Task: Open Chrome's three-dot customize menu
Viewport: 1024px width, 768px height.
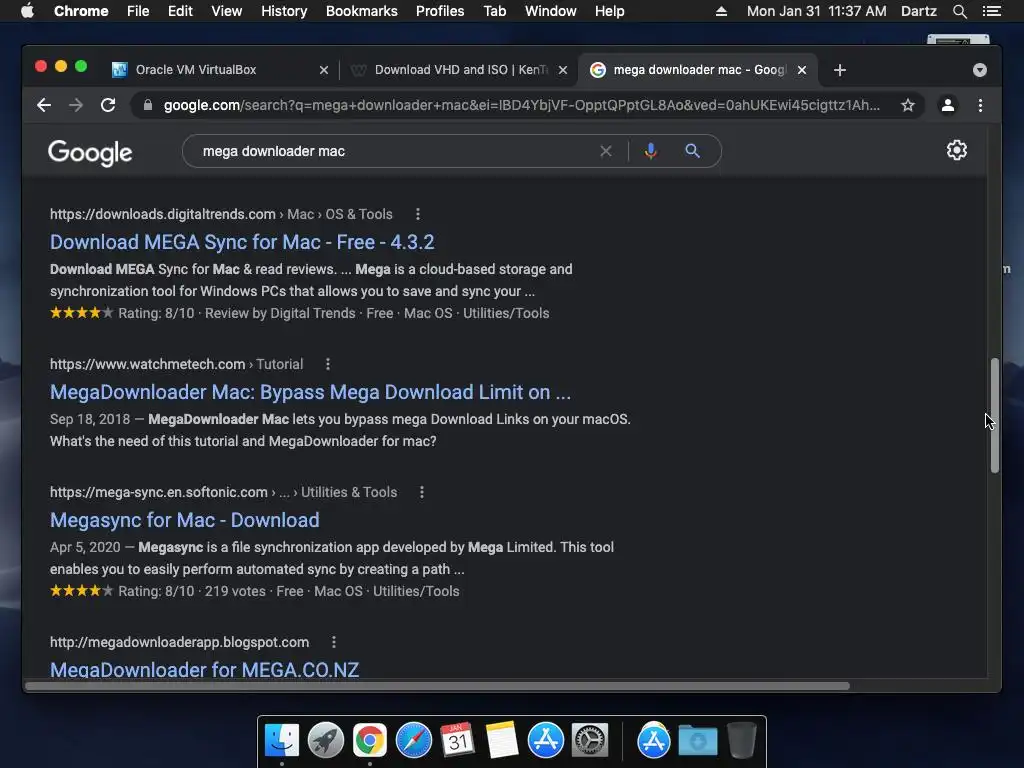Action: 980,105
